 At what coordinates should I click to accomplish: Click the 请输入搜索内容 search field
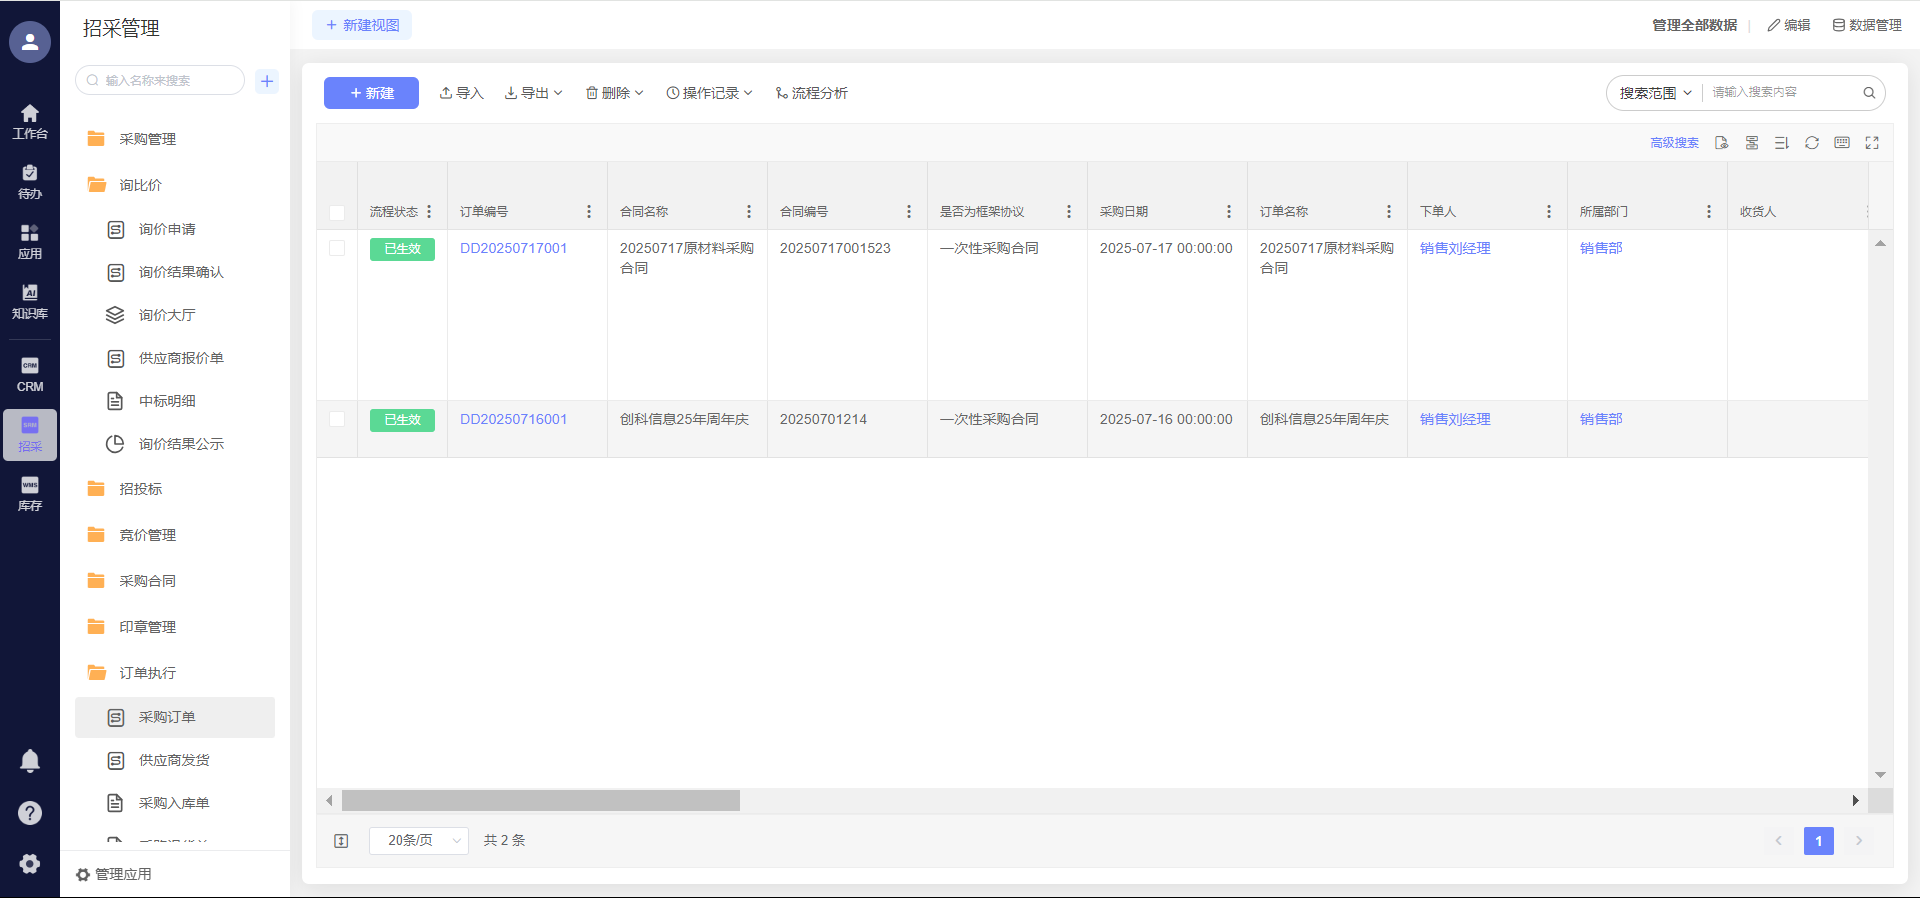click(1782, 92)
